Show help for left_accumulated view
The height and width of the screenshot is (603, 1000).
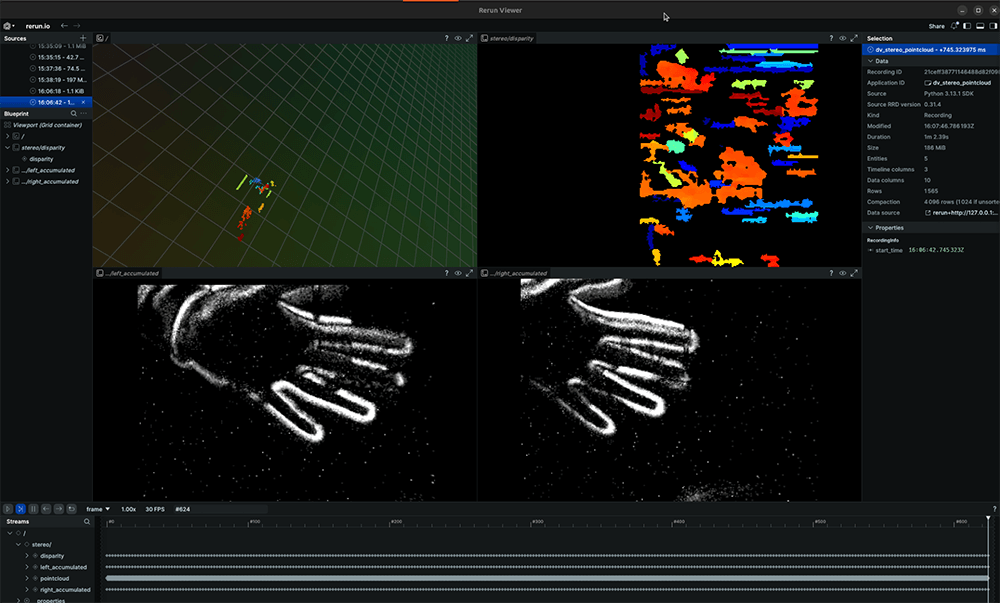[446, 273]
